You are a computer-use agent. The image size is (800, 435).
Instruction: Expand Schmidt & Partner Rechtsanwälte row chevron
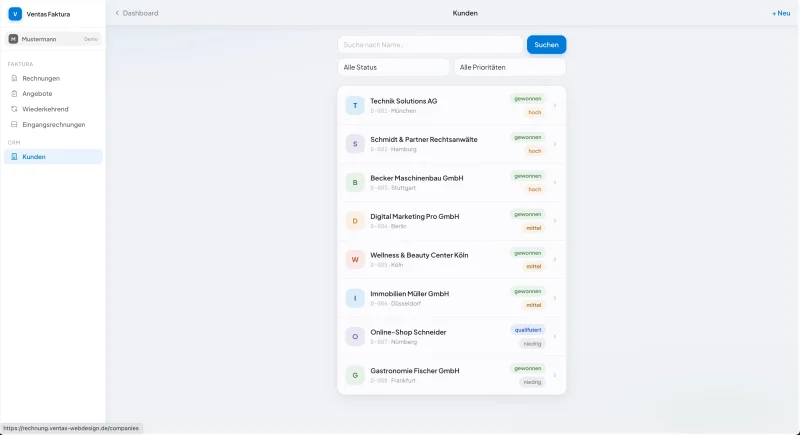point(555,144)
